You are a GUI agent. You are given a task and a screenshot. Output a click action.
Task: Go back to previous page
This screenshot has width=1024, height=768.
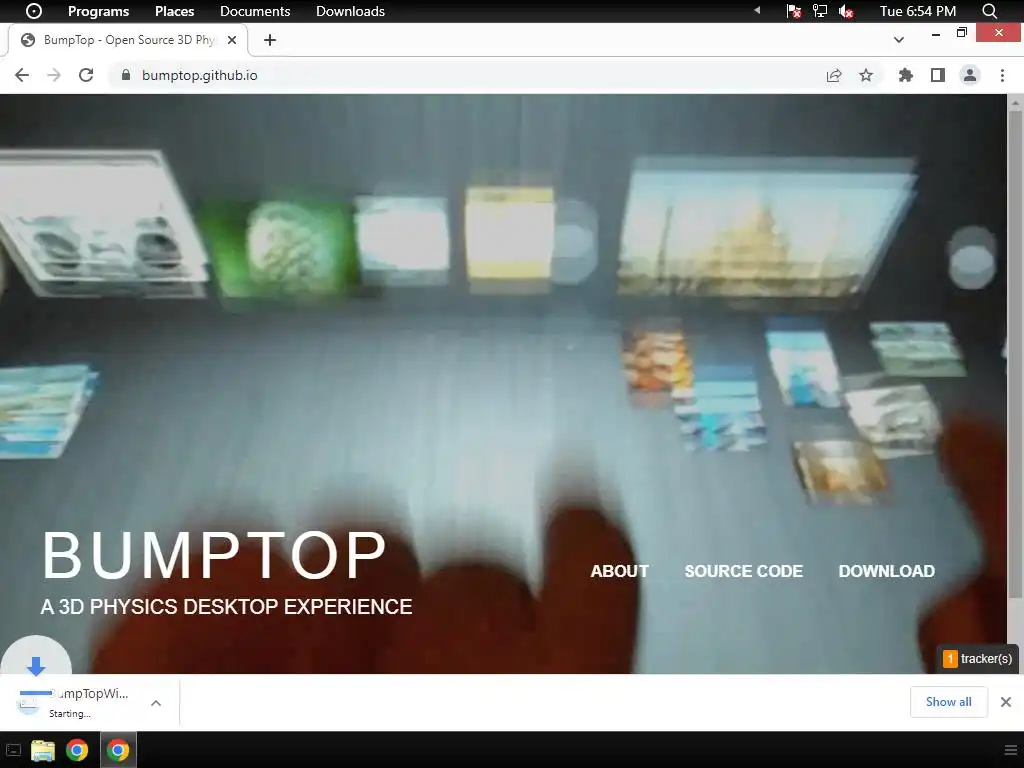click(22, 75)
